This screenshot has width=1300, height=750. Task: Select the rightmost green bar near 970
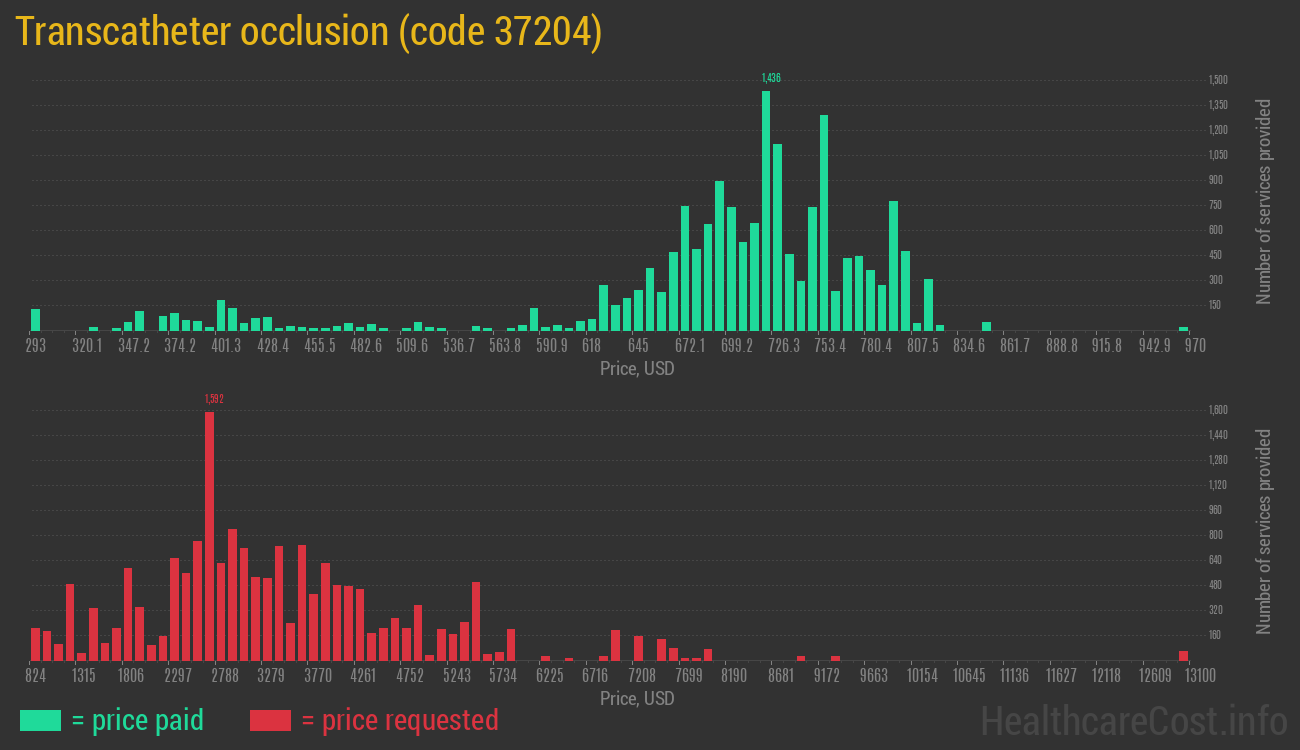tap(1183, 328)
